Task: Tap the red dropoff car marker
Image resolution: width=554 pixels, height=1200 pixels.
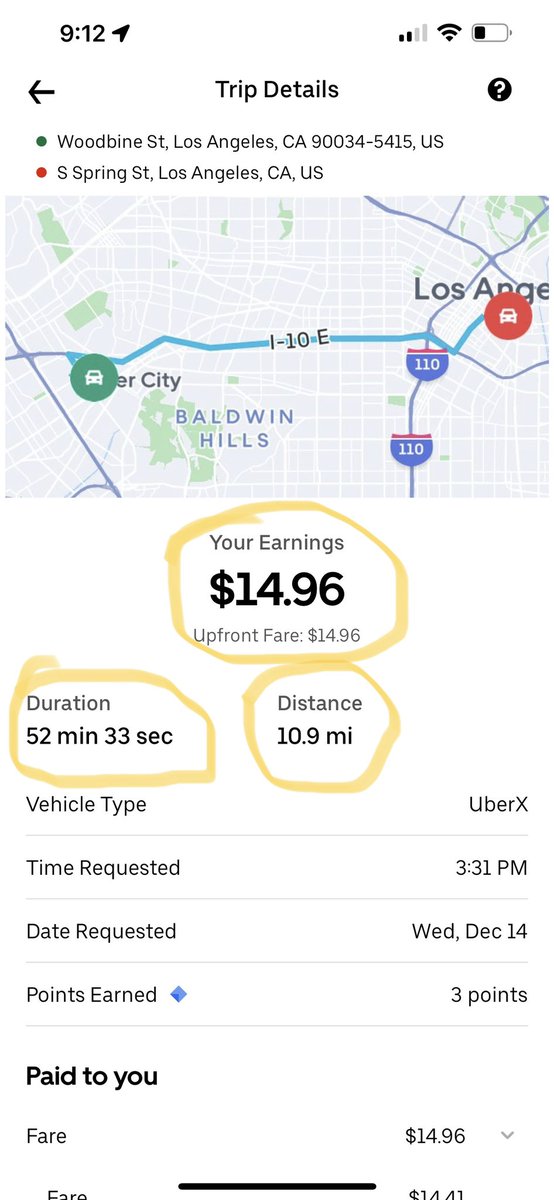Action: coord(508,317)
